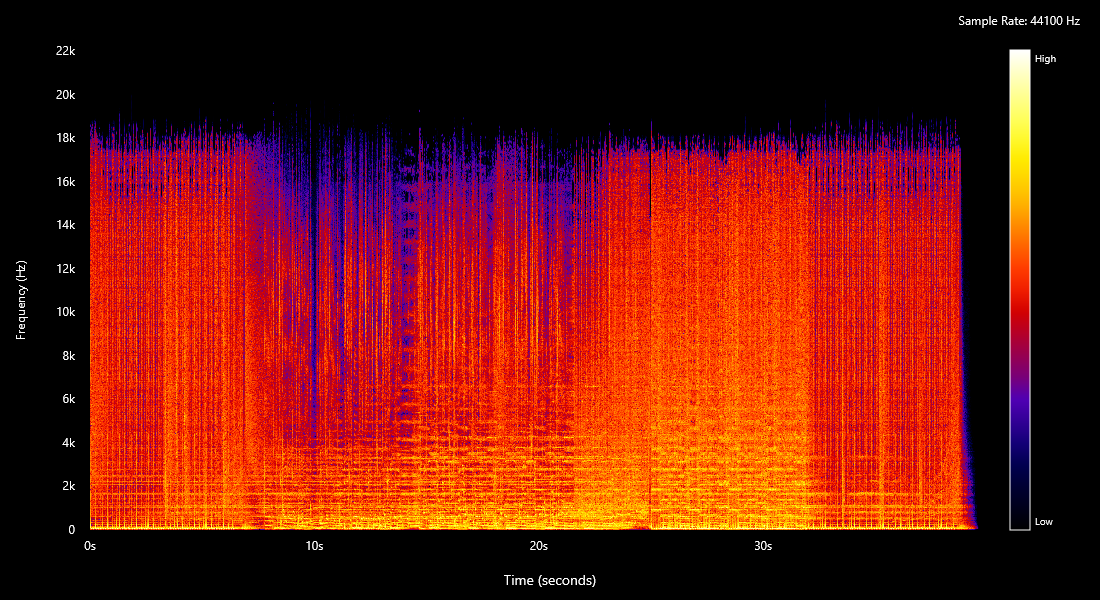Select the 20k frequency tick label
The width and height of the screenshot is (1100, 600).
tap(66, 95)
